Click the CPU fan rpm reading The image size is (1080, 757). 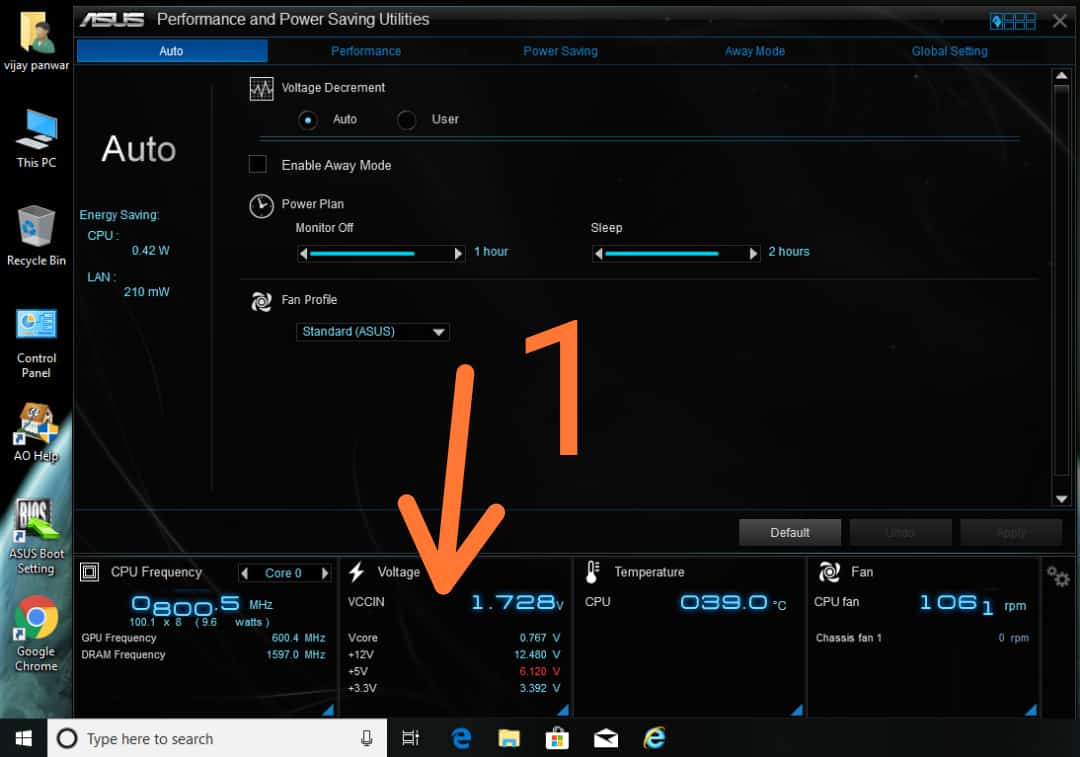pos(973,604)
